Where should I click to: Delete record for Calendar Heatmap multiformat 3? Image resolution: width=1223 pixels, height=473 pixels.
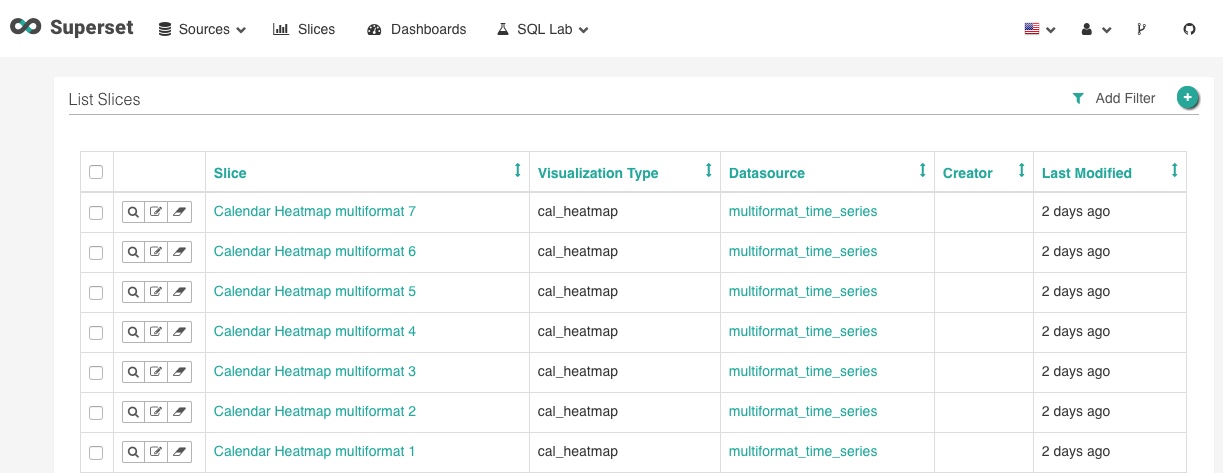pyautogui.click(x=180, y=372)
